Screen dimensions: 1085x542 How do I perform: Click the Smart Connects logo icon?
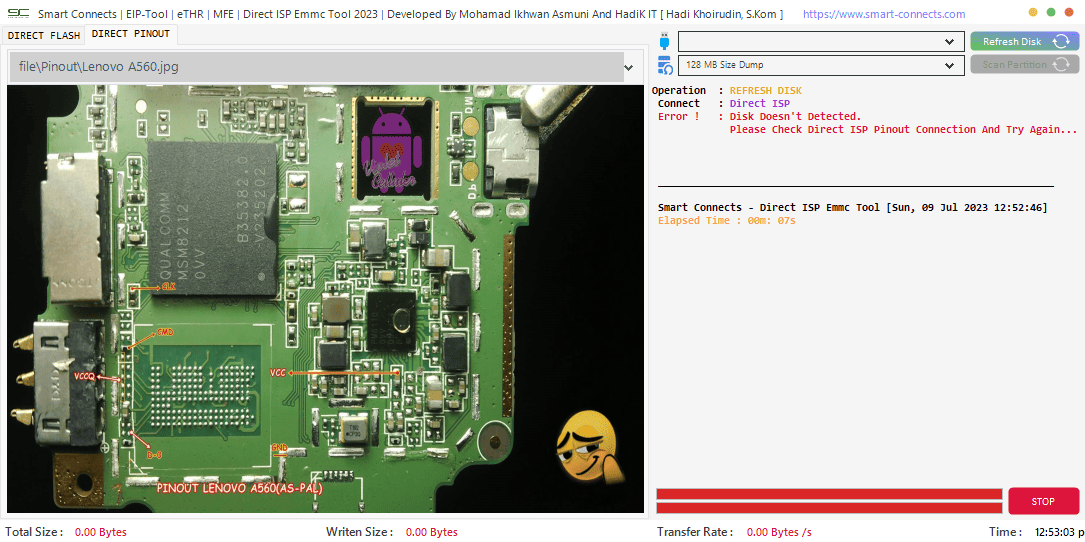click(x=17, y=14)
